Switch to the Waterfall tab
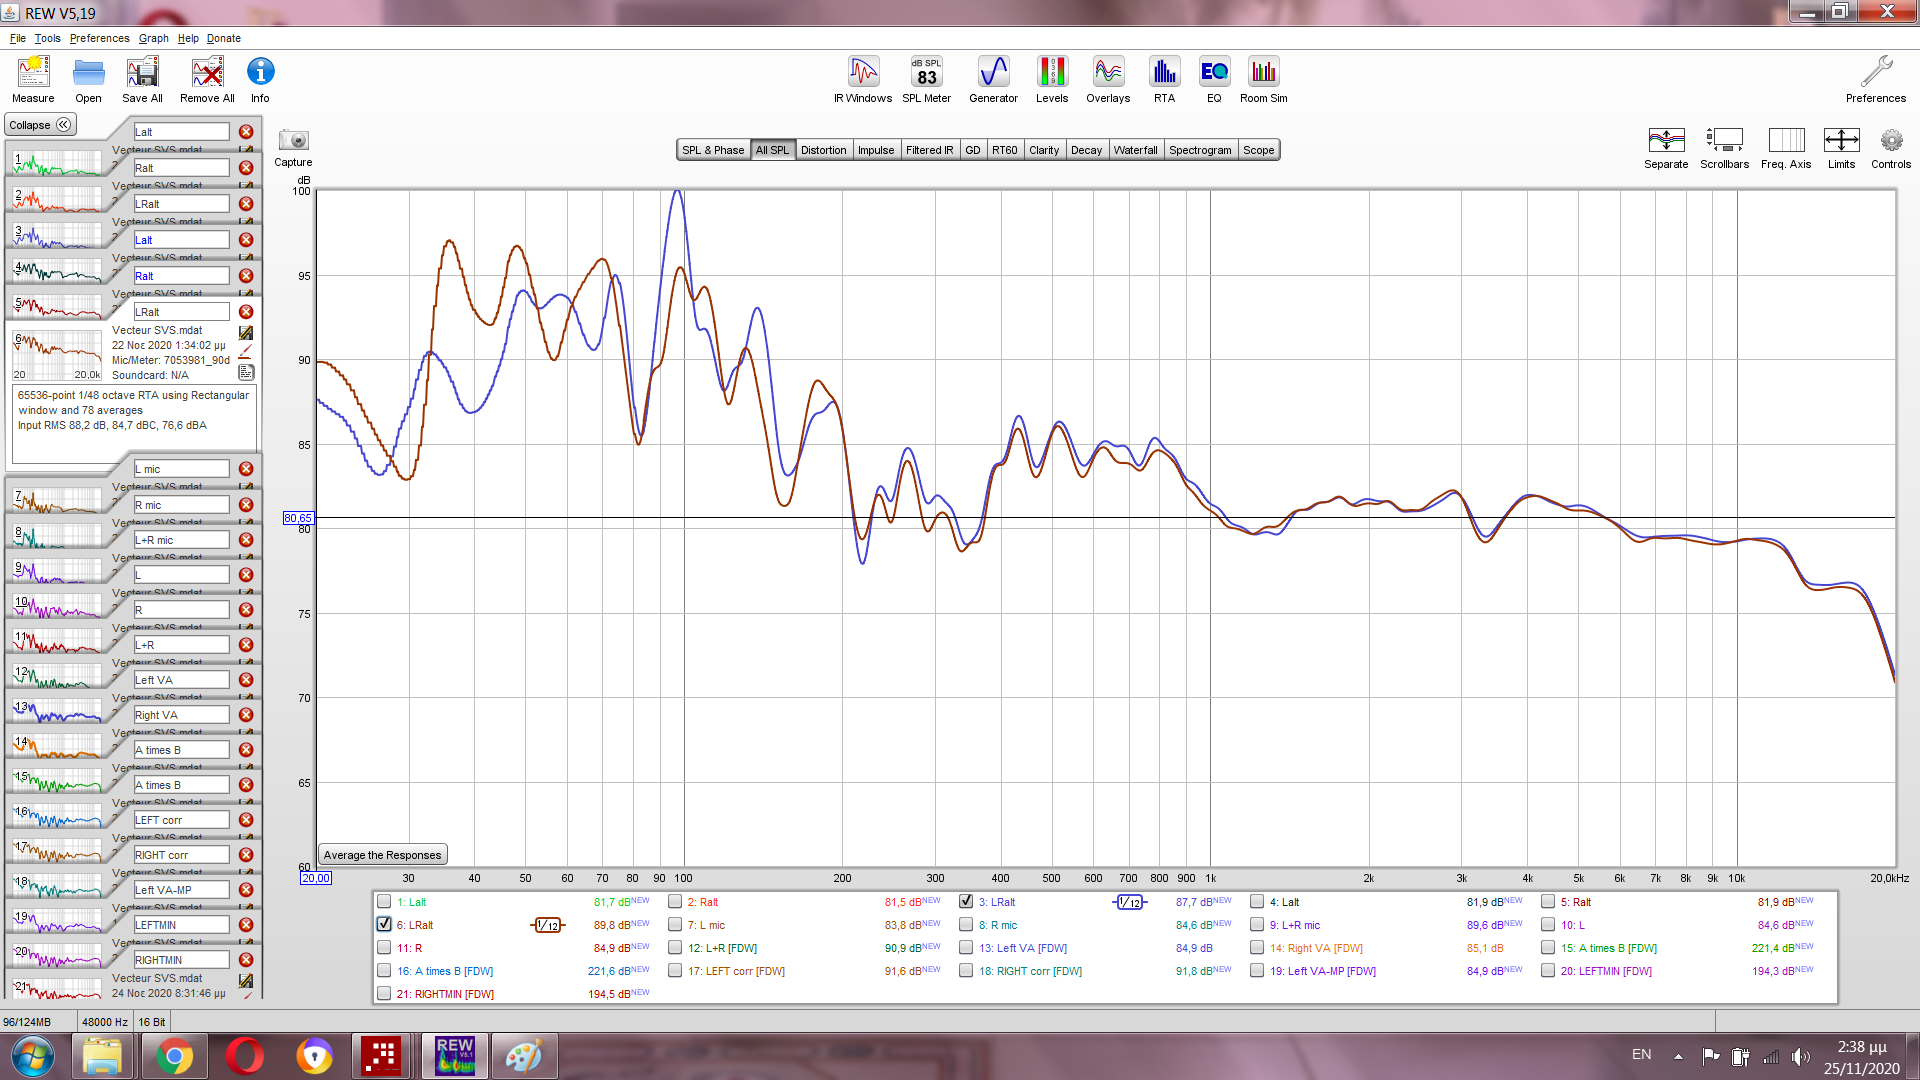The image size is (1920, 1080). (x=1135, y=150)
